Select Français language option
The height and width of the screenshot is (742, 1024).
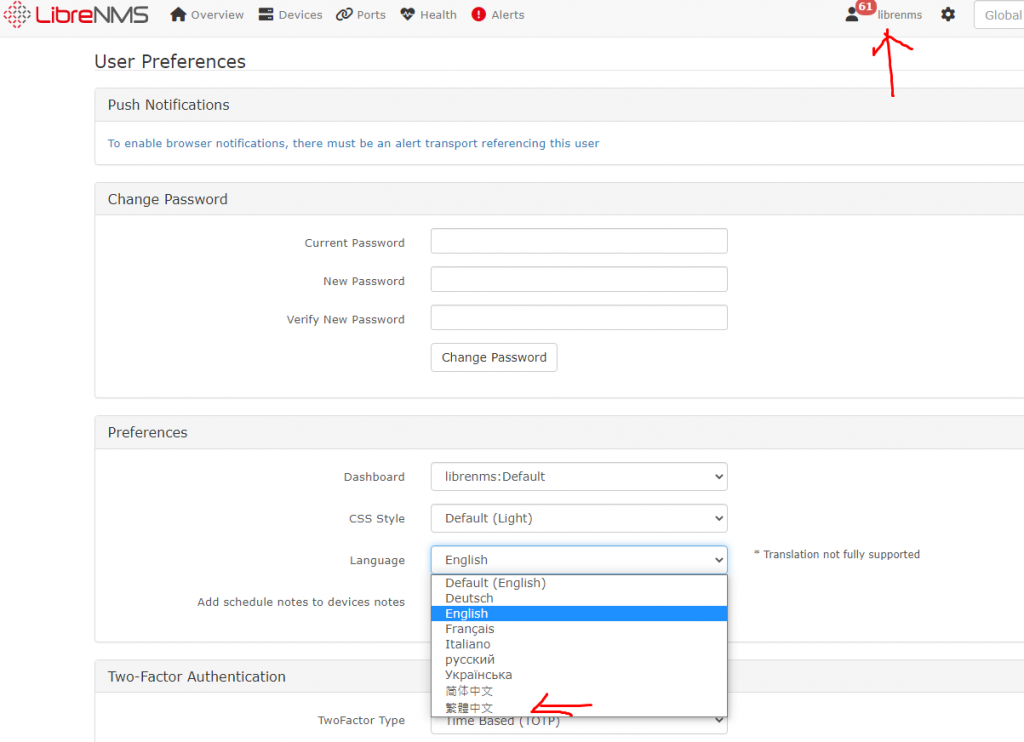point(579,629)
